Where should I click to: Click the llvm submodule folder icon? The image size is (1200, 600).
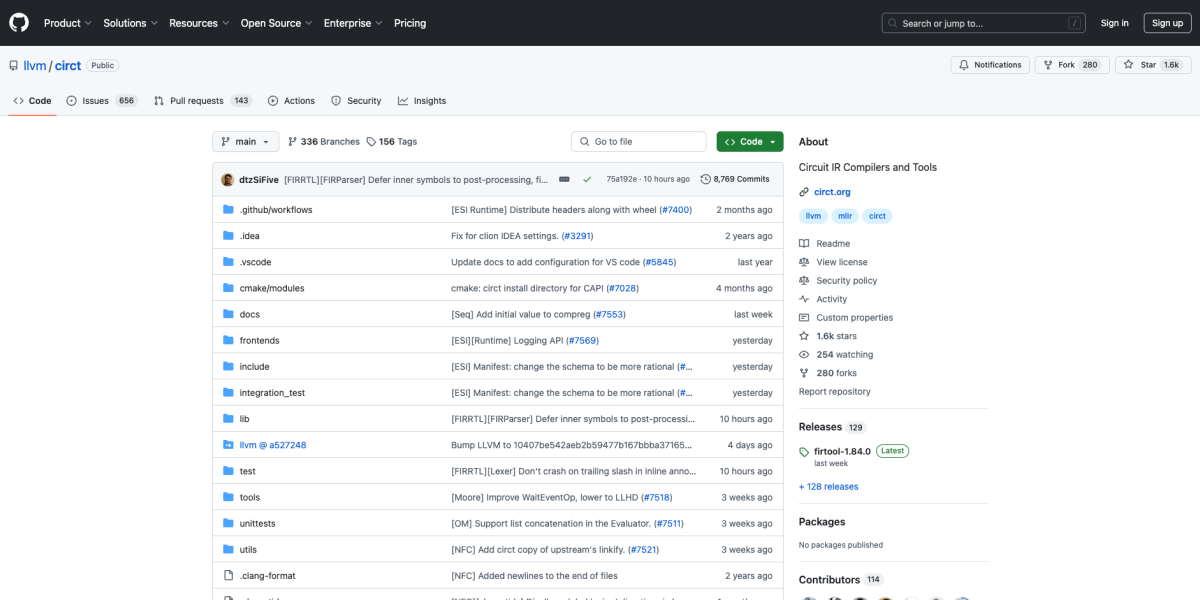point(228,445)
